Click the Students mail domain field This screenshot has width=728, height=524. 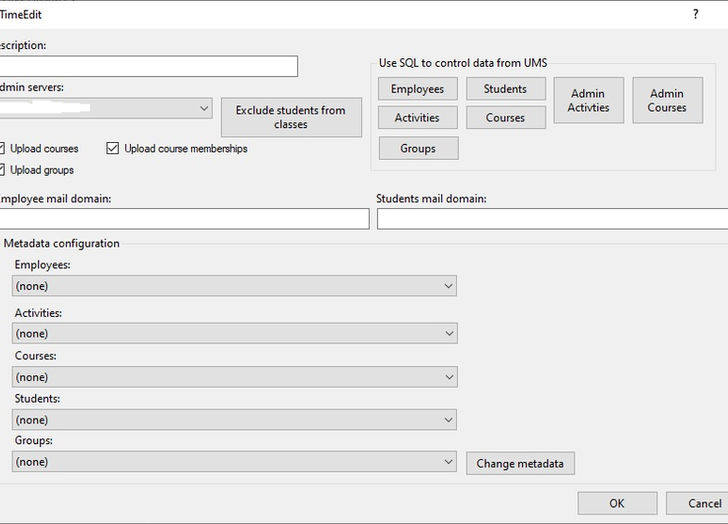552,219
